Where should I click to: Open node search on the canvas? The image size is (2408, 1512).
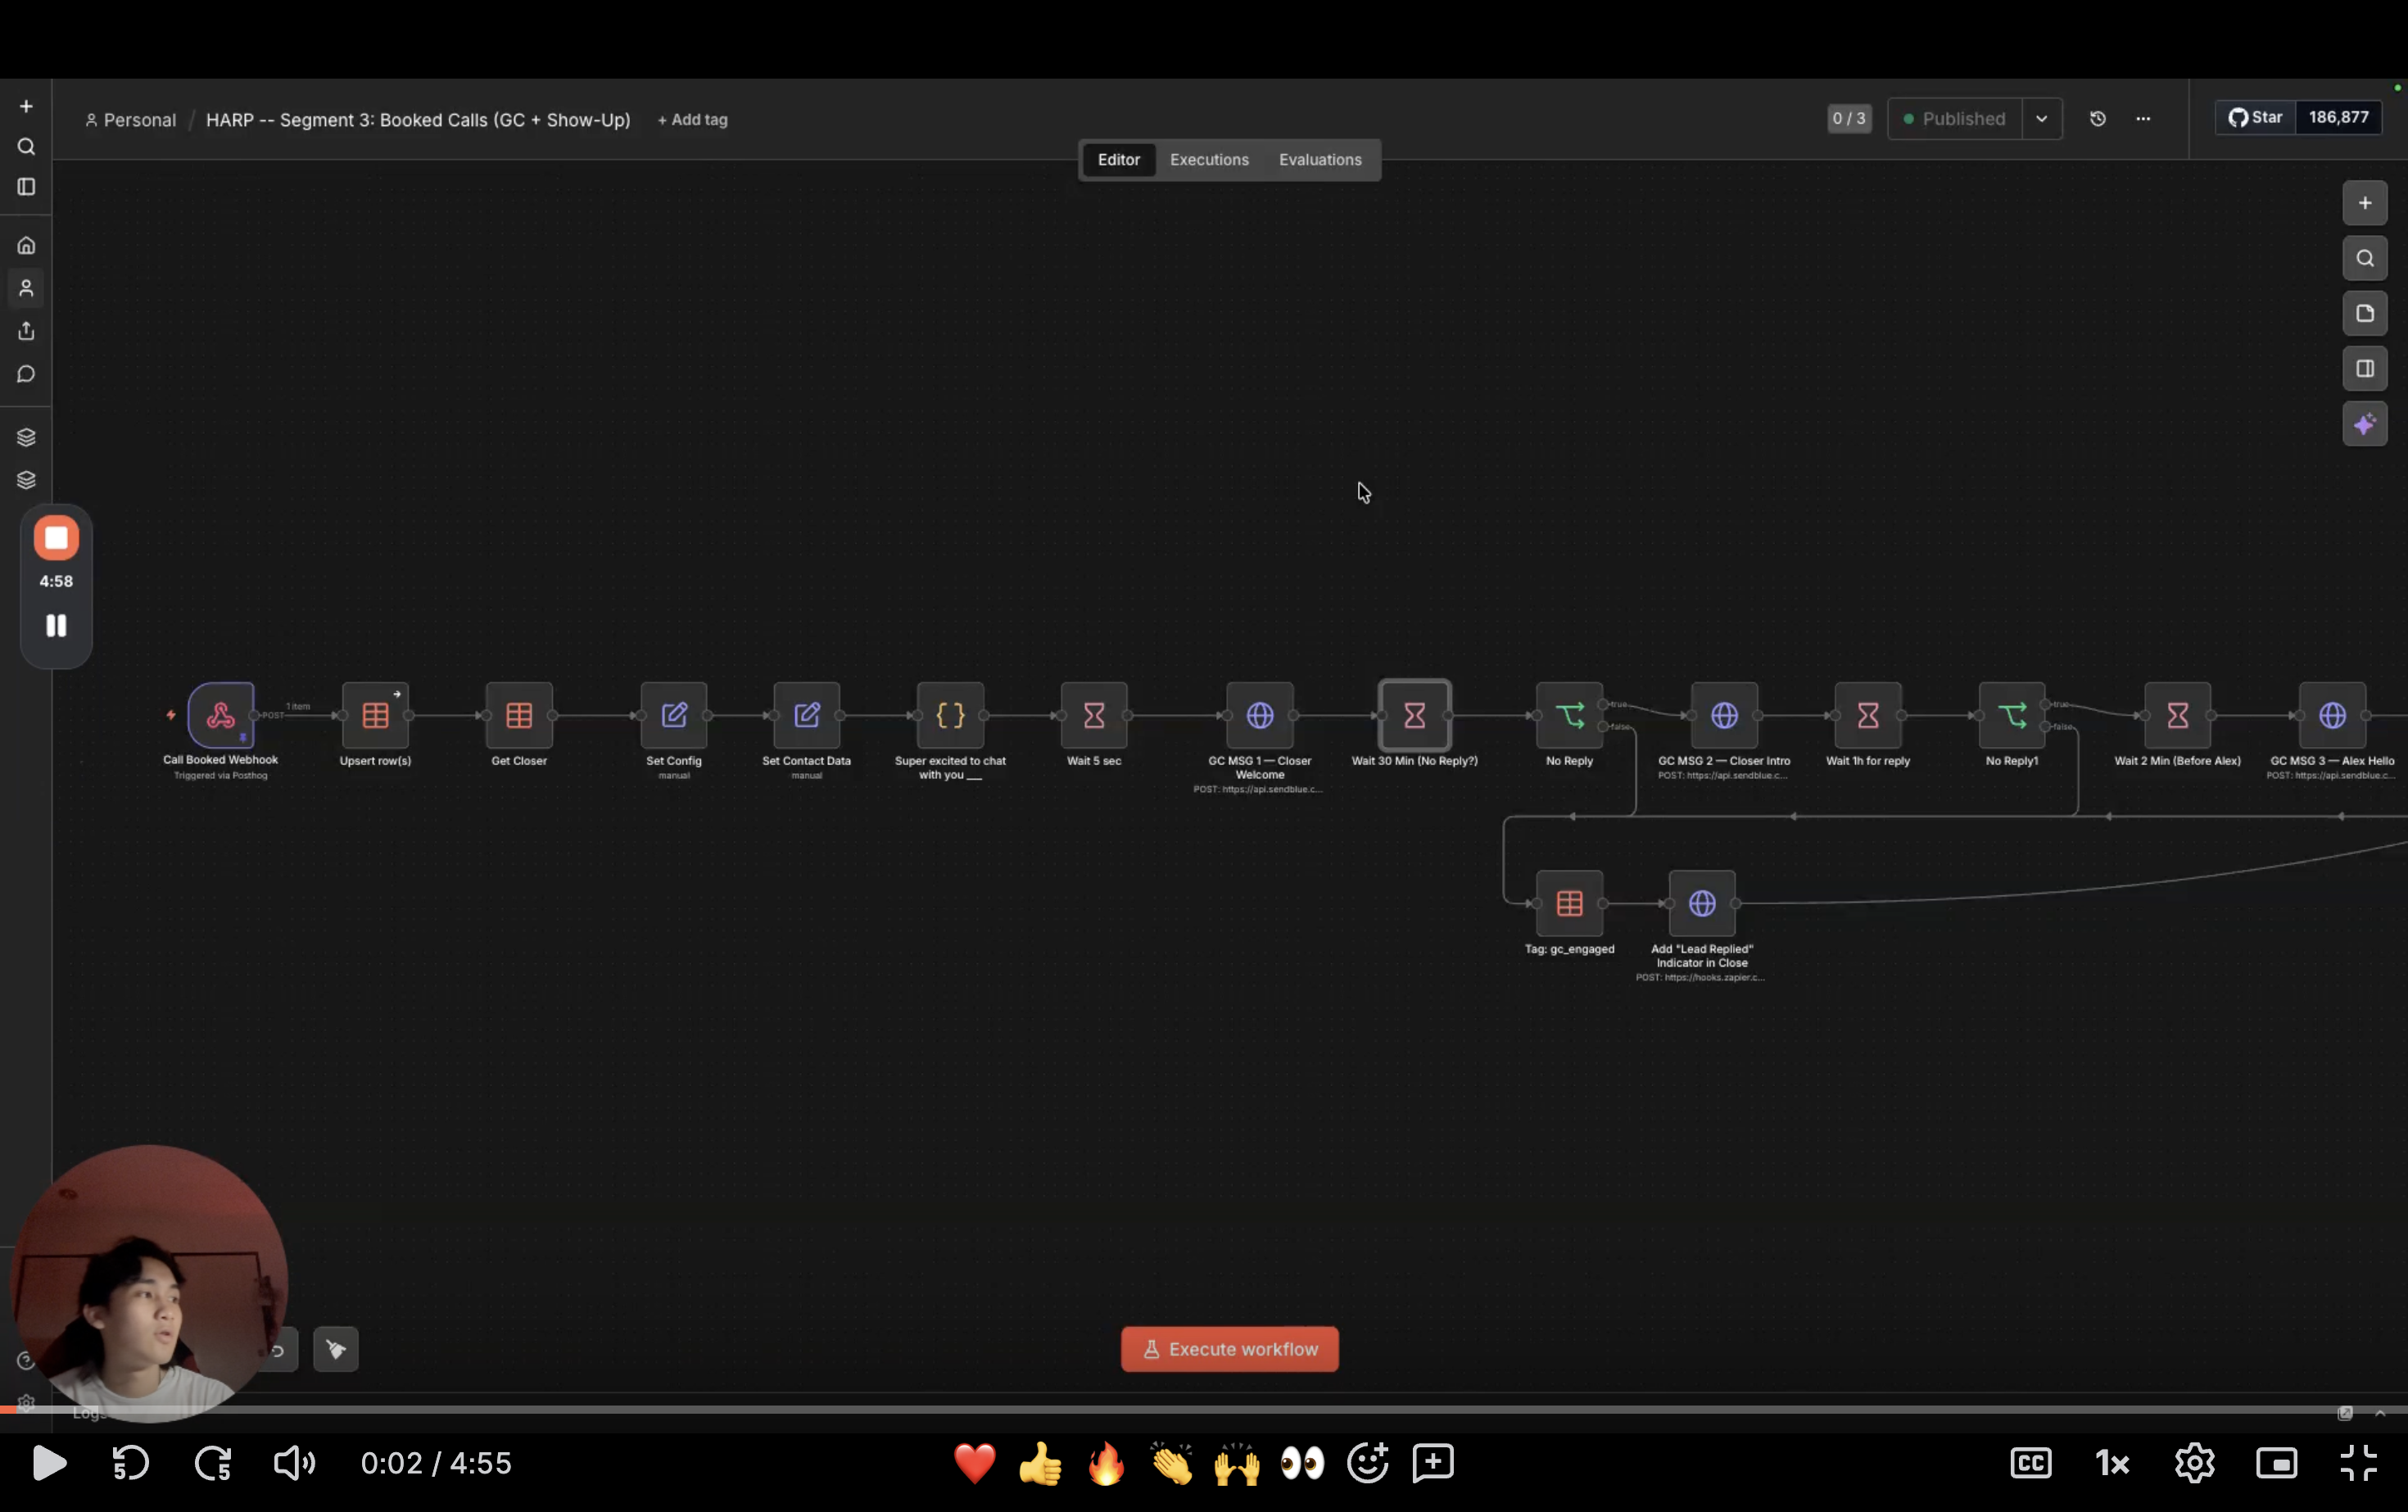point(2365,258)
